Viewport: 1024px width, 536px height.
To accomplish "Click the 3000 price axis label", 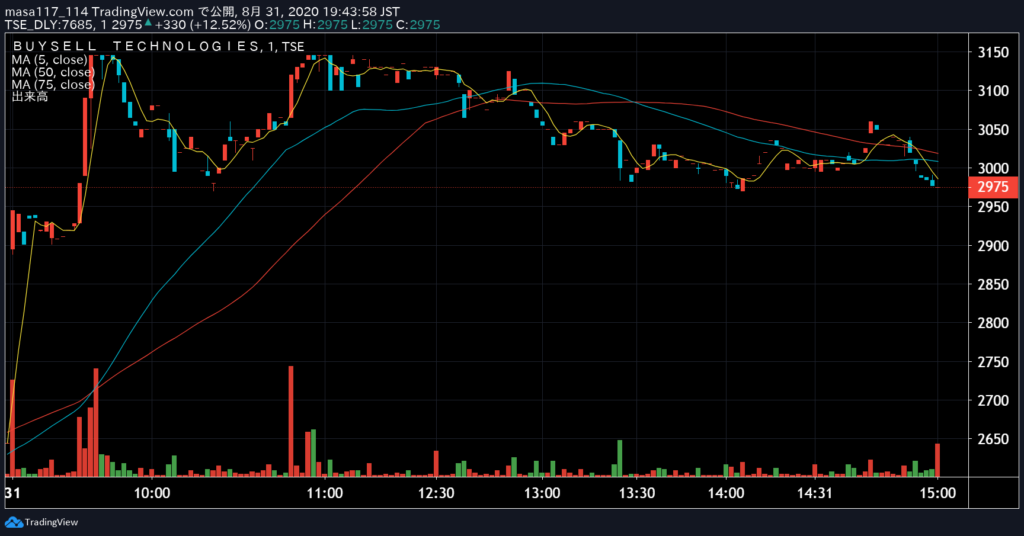I will (x=993, y=168).
